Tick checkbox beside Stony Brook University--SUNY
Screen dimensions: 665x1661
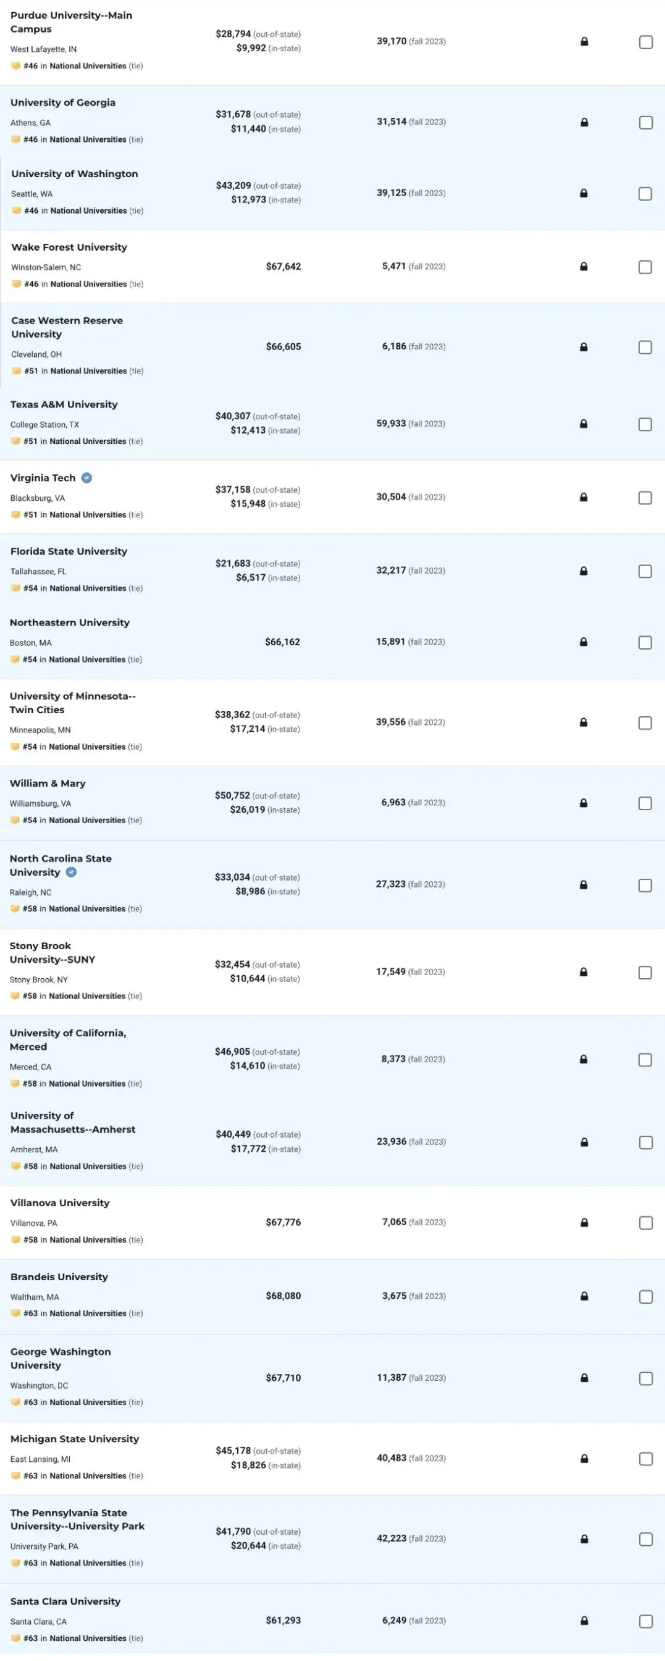(645, 973)
